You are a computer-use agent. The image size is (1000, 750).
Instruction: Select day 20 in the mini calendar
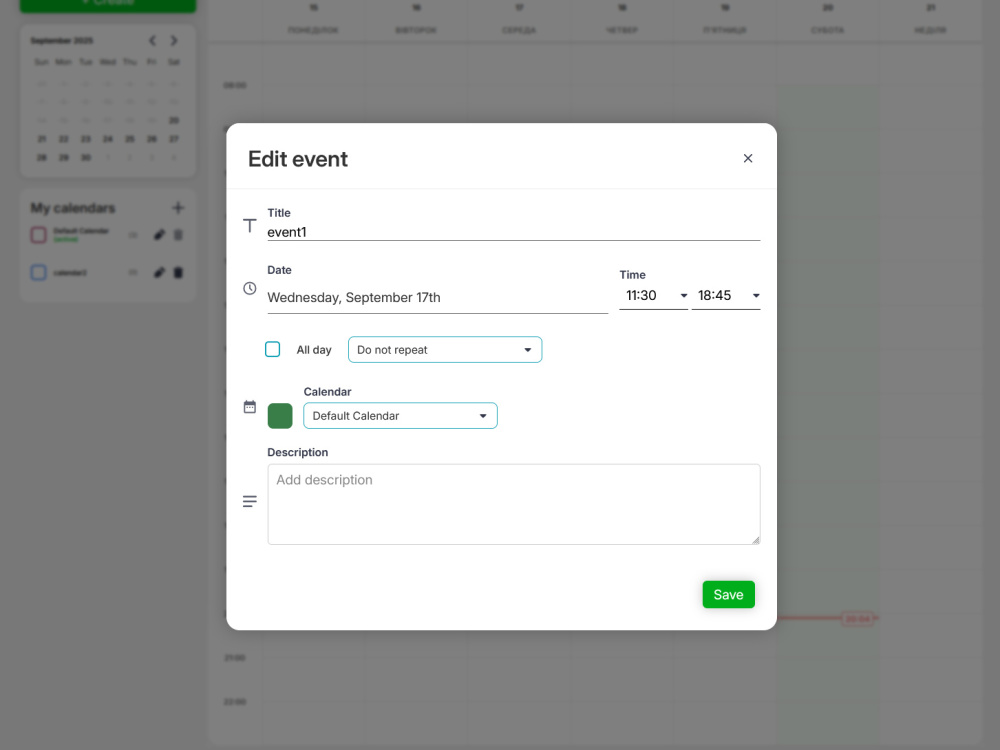(x=173, y=121)
